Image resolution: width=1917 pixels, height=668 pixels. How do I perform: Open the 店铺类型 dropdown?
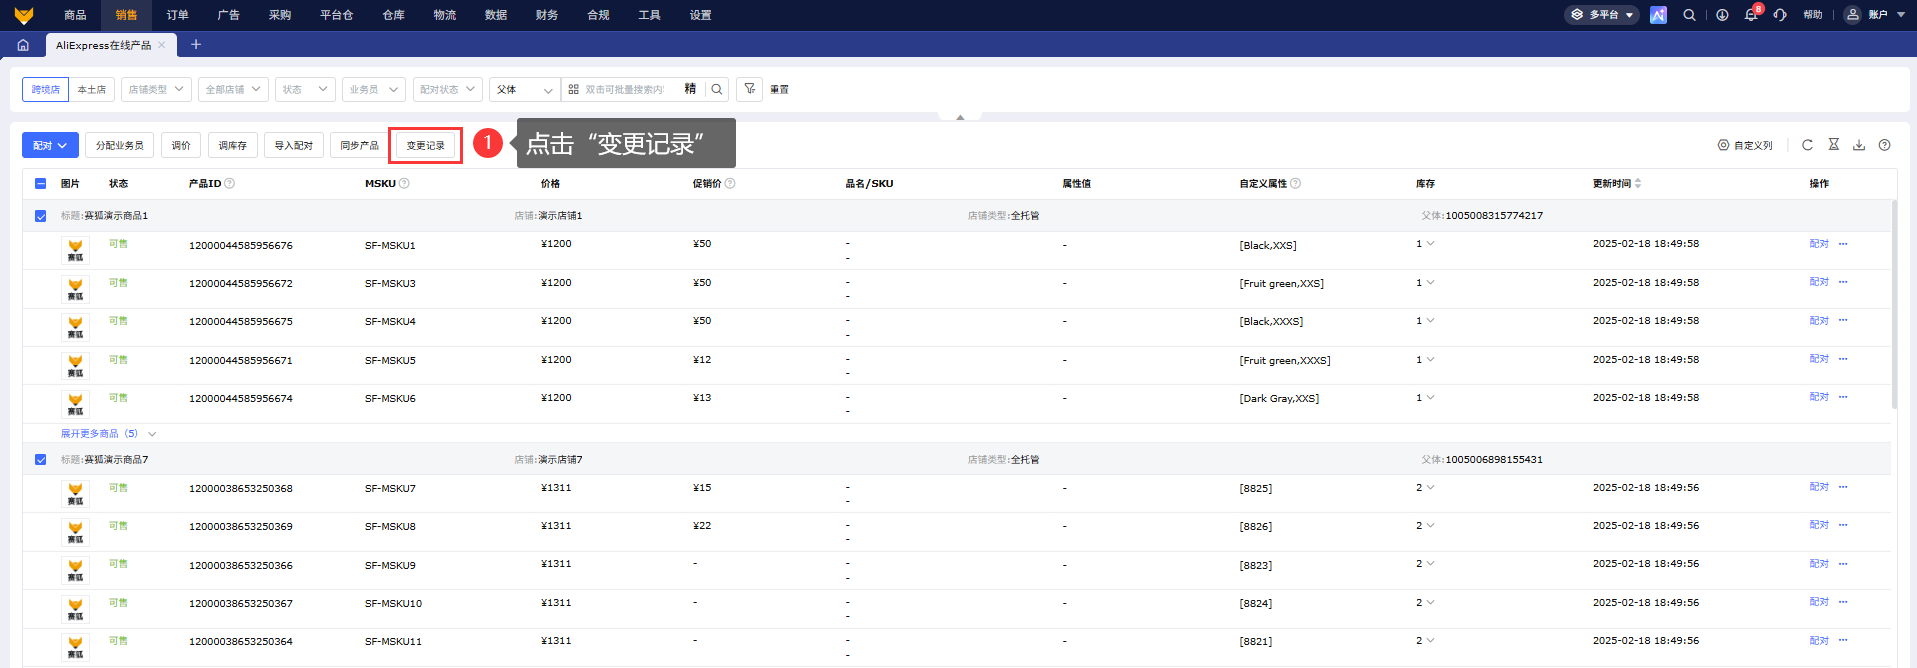156,89
